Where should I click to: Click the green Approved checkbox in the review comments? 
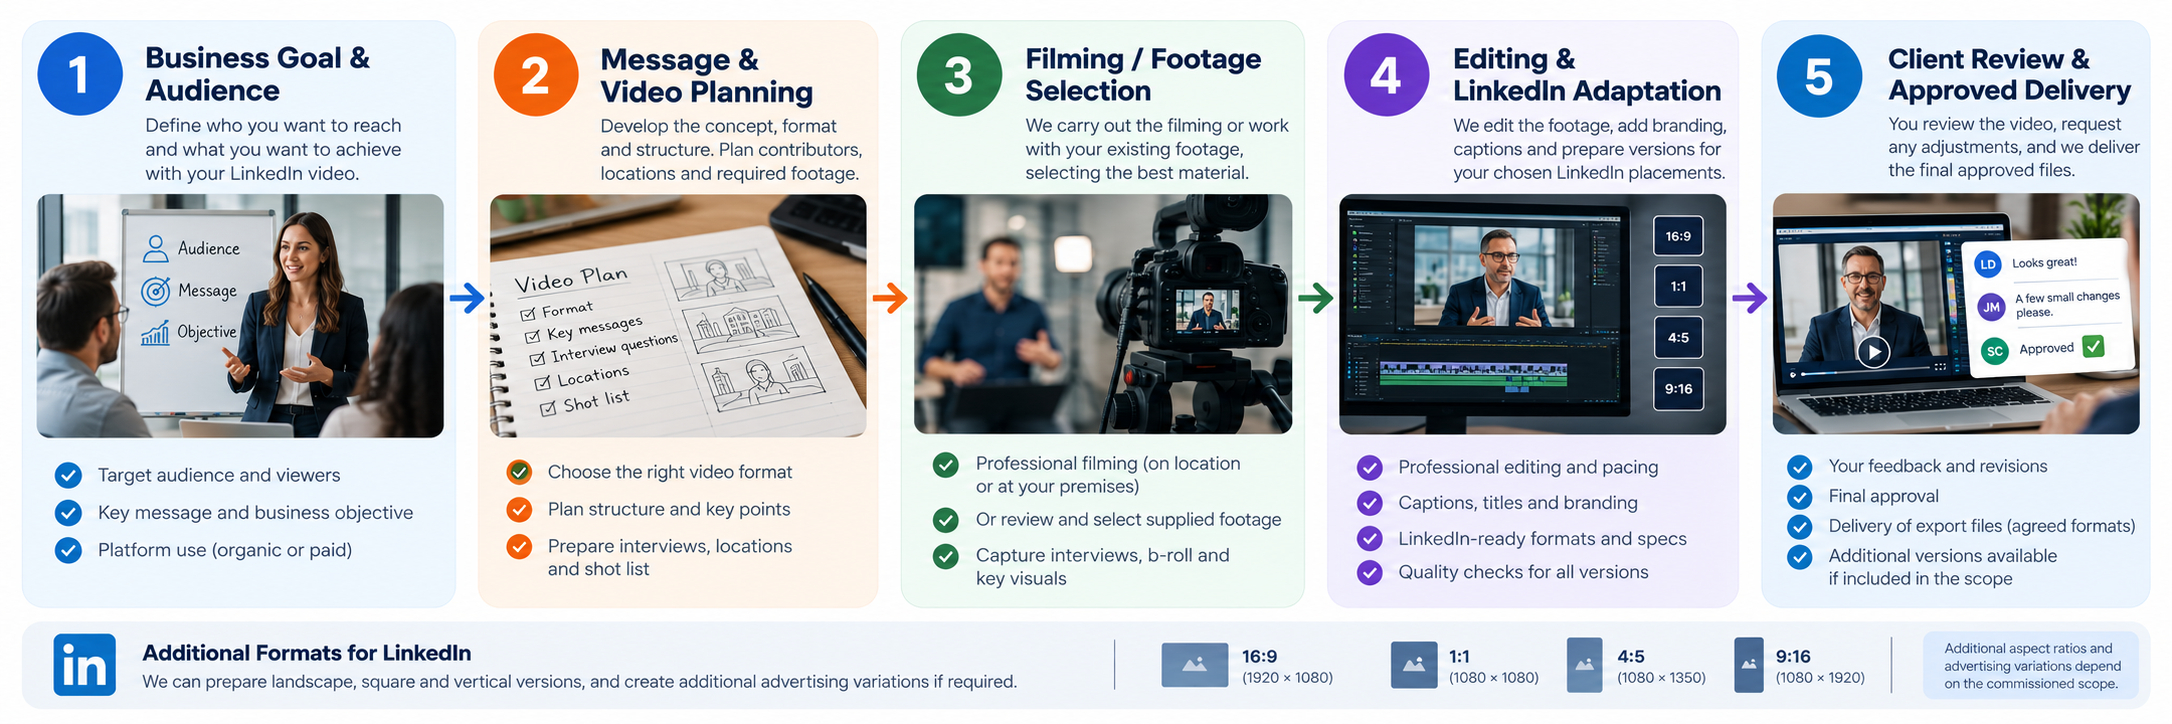click(x=2093, y=346)
